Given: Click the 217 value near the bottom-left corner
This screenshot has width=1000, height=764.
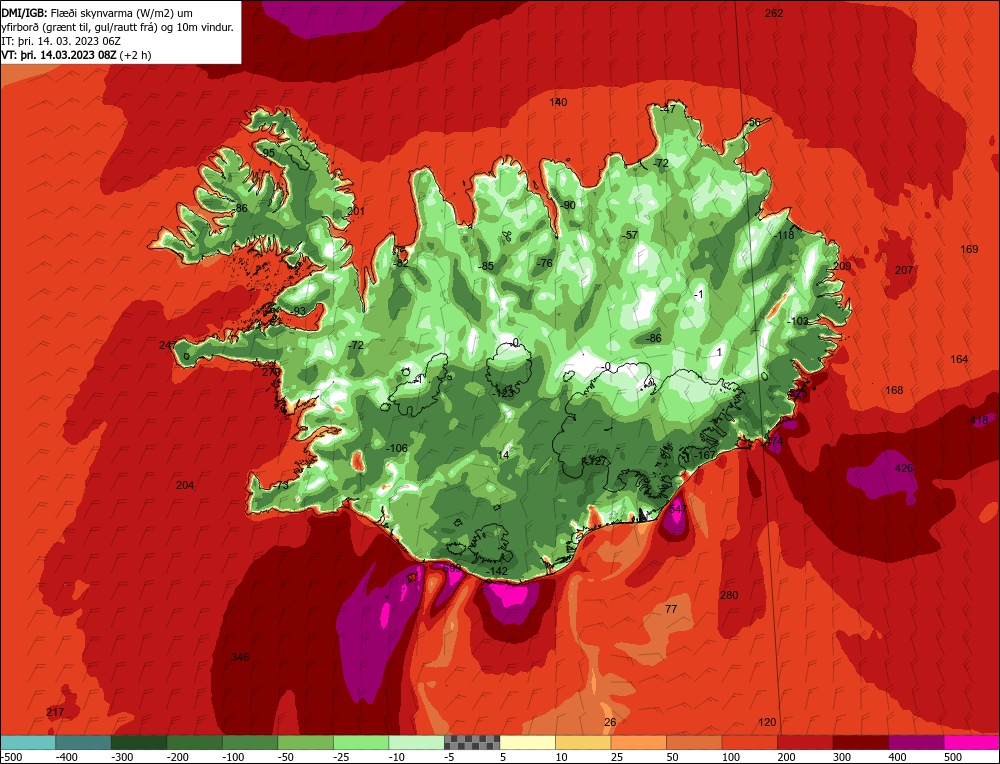Looking at the screenshot, I should (x=55, y=712).
